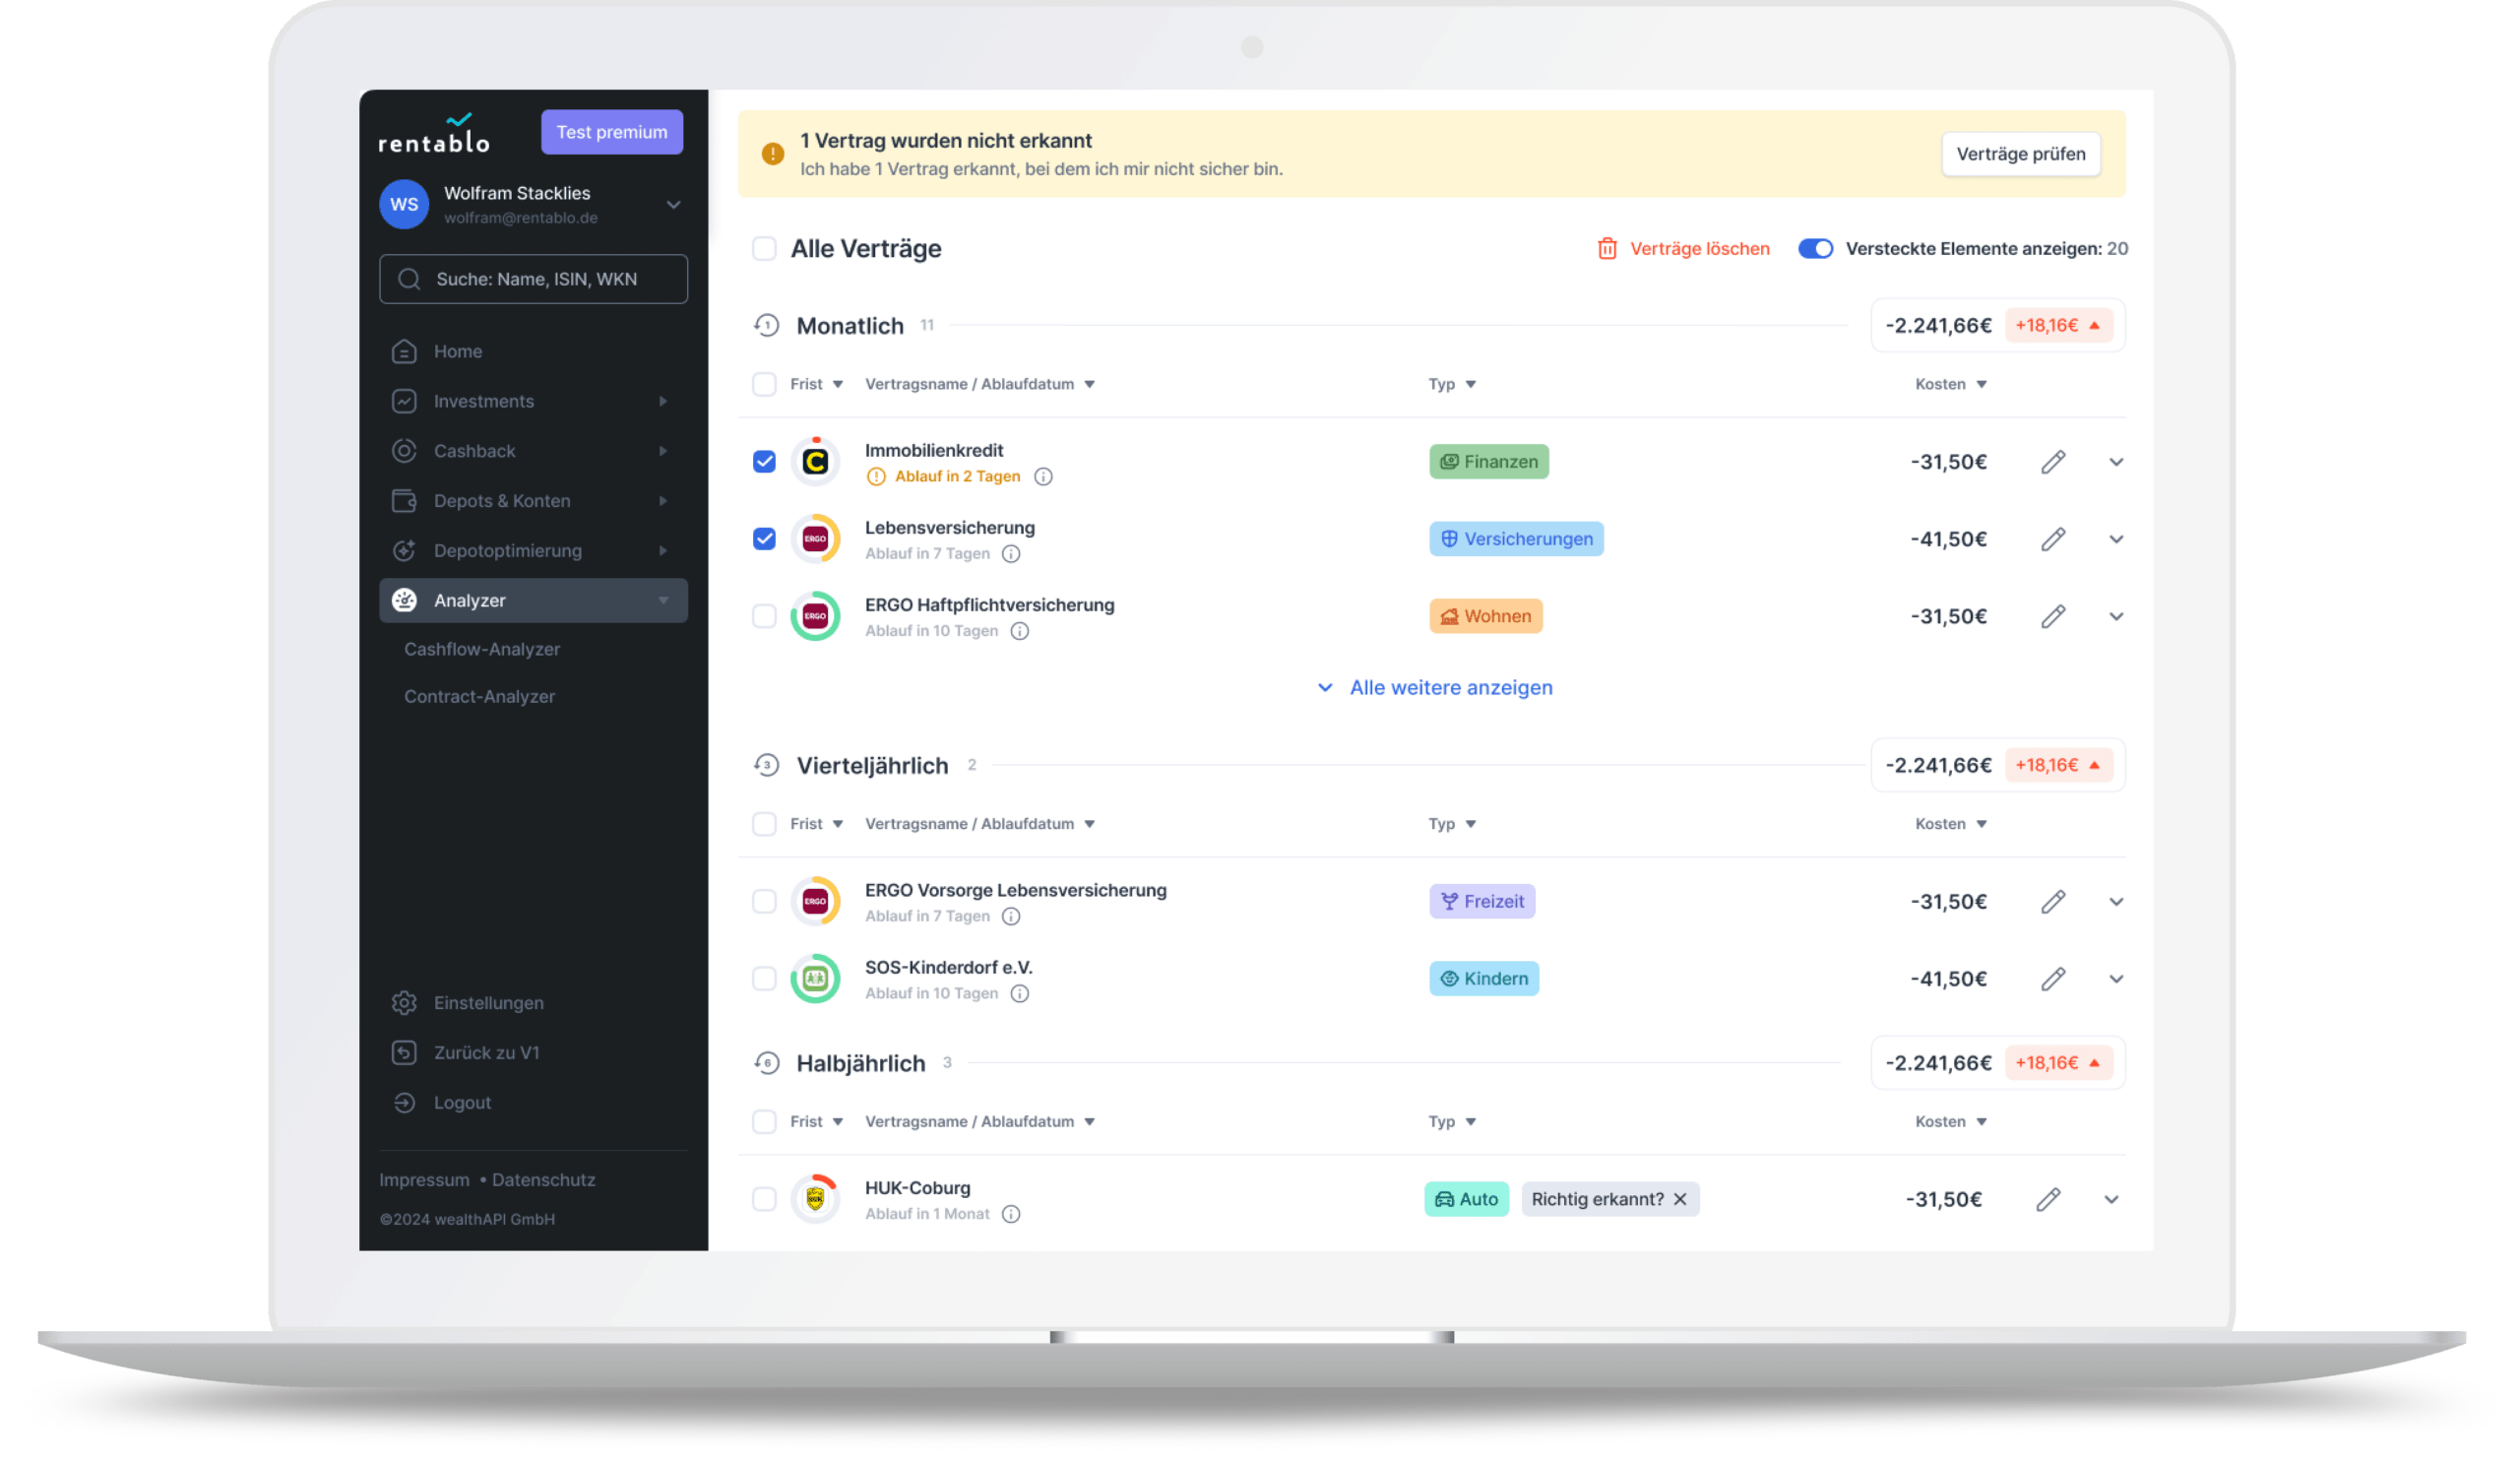This screenshot has width=2520, height=1457.
Task: Select all in Vierteljährlich header checkbox
Action: (x=765, y=825)
